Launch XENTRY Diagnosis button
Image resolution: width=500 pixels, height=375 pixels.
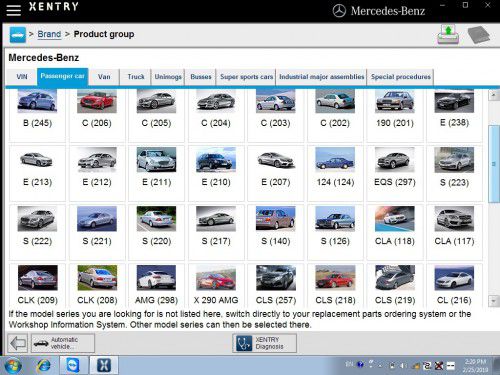pos(264,343)
